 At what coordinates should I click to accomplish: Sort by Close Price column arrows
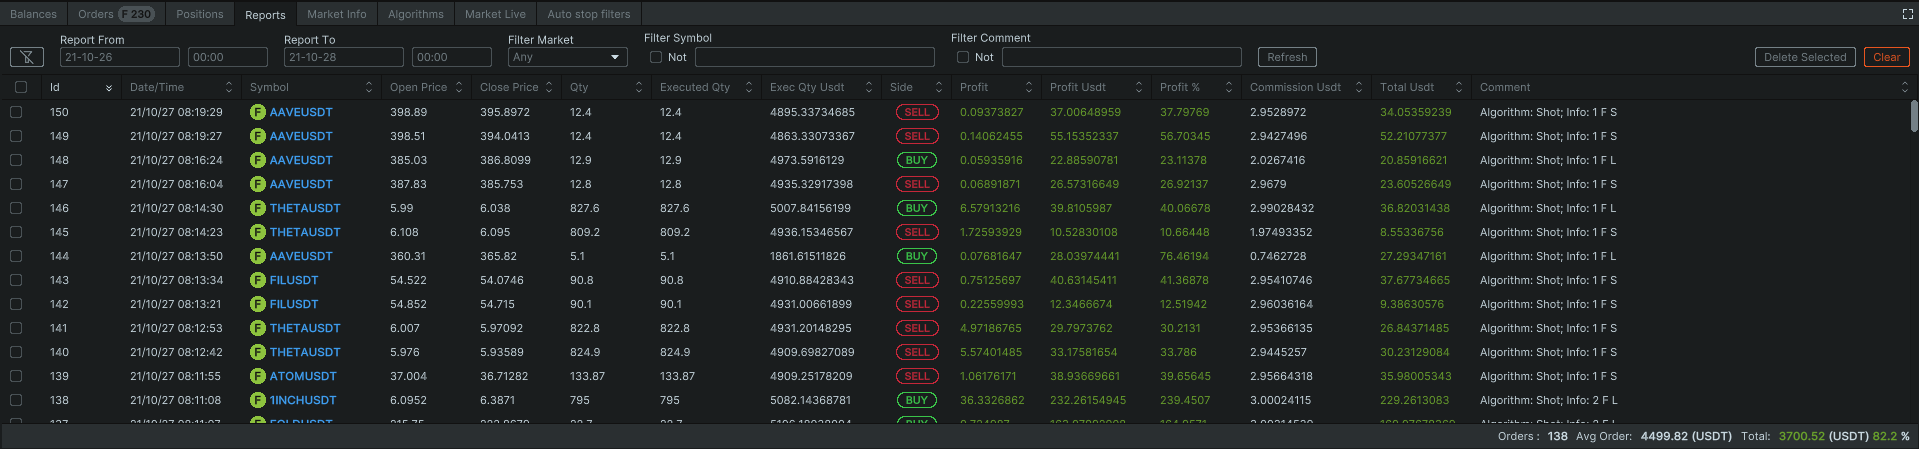click(549, 88)
